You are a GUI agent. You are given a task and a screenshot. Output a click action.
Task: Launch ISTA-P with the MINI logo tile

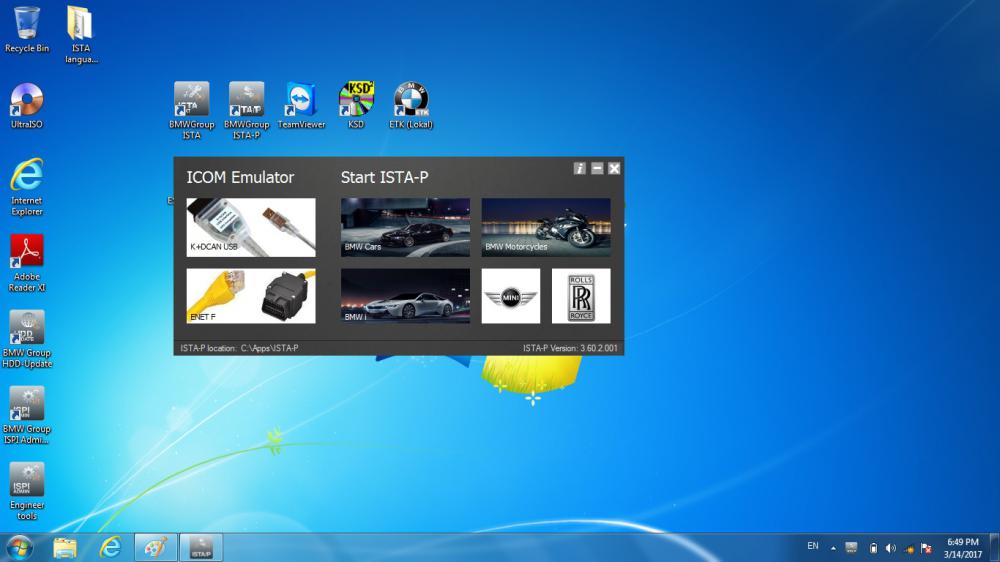coord(511,295)
